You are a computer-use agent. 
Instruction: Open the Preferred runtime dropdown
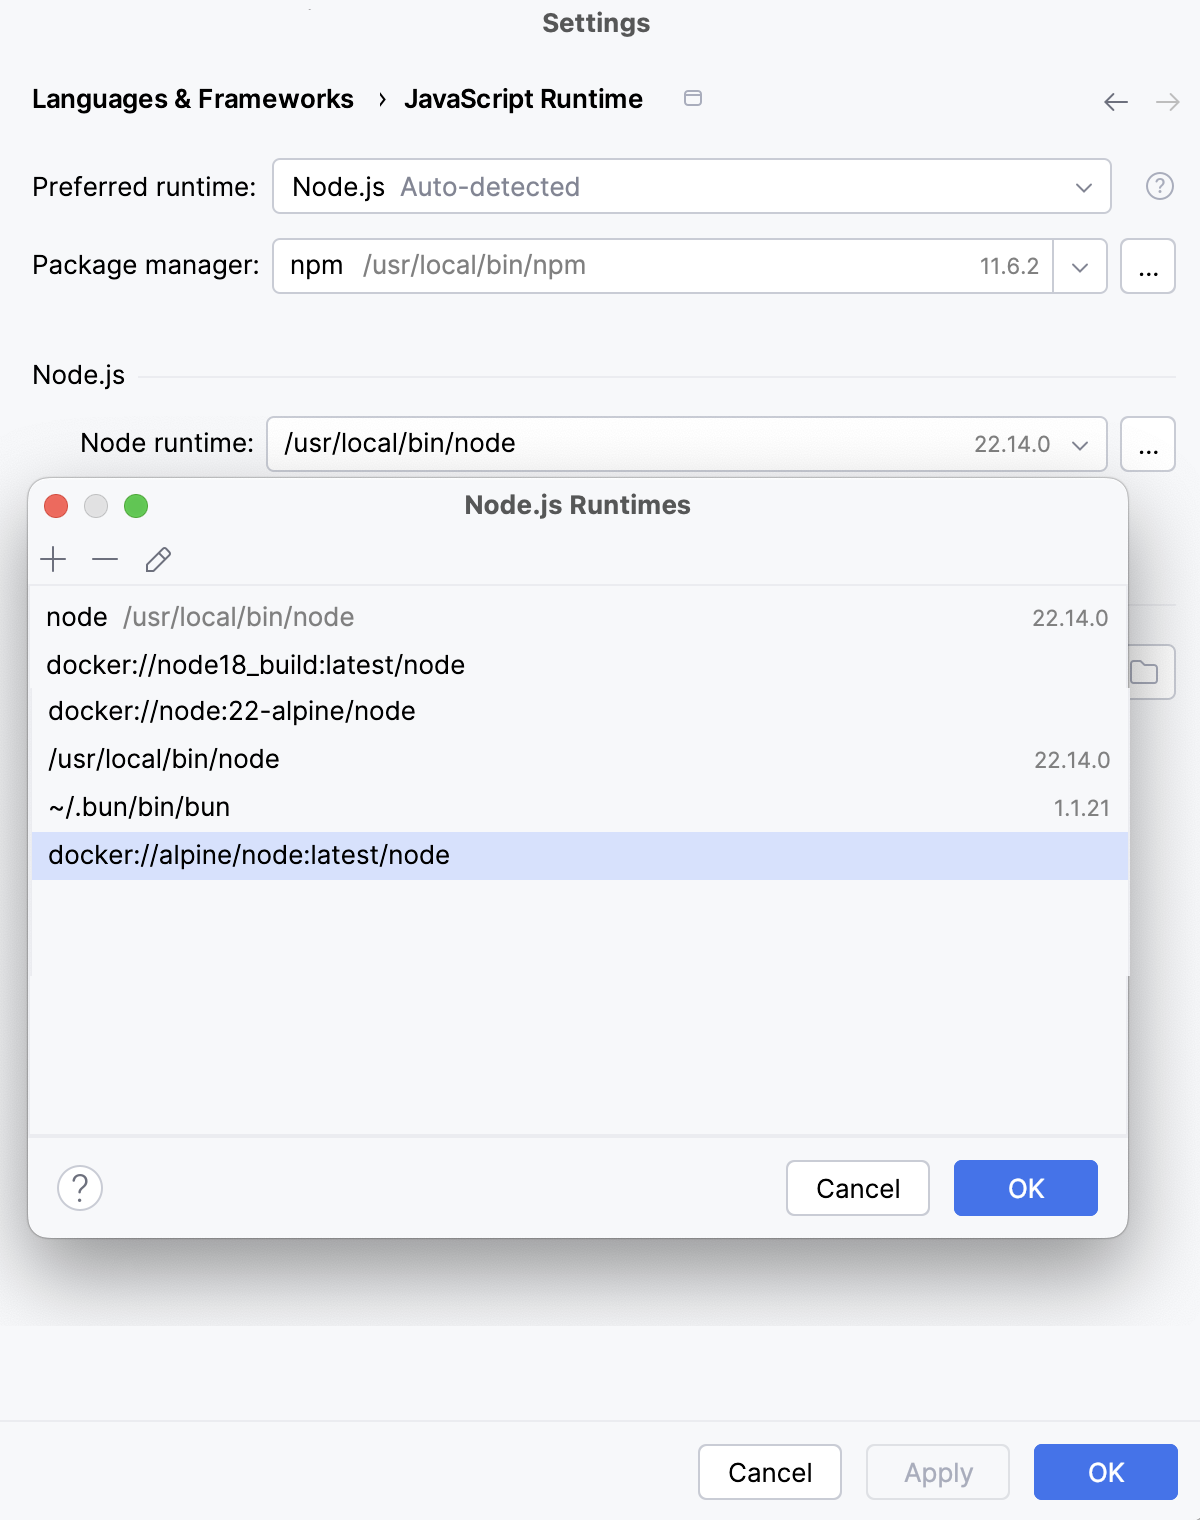click(1083, 186)
